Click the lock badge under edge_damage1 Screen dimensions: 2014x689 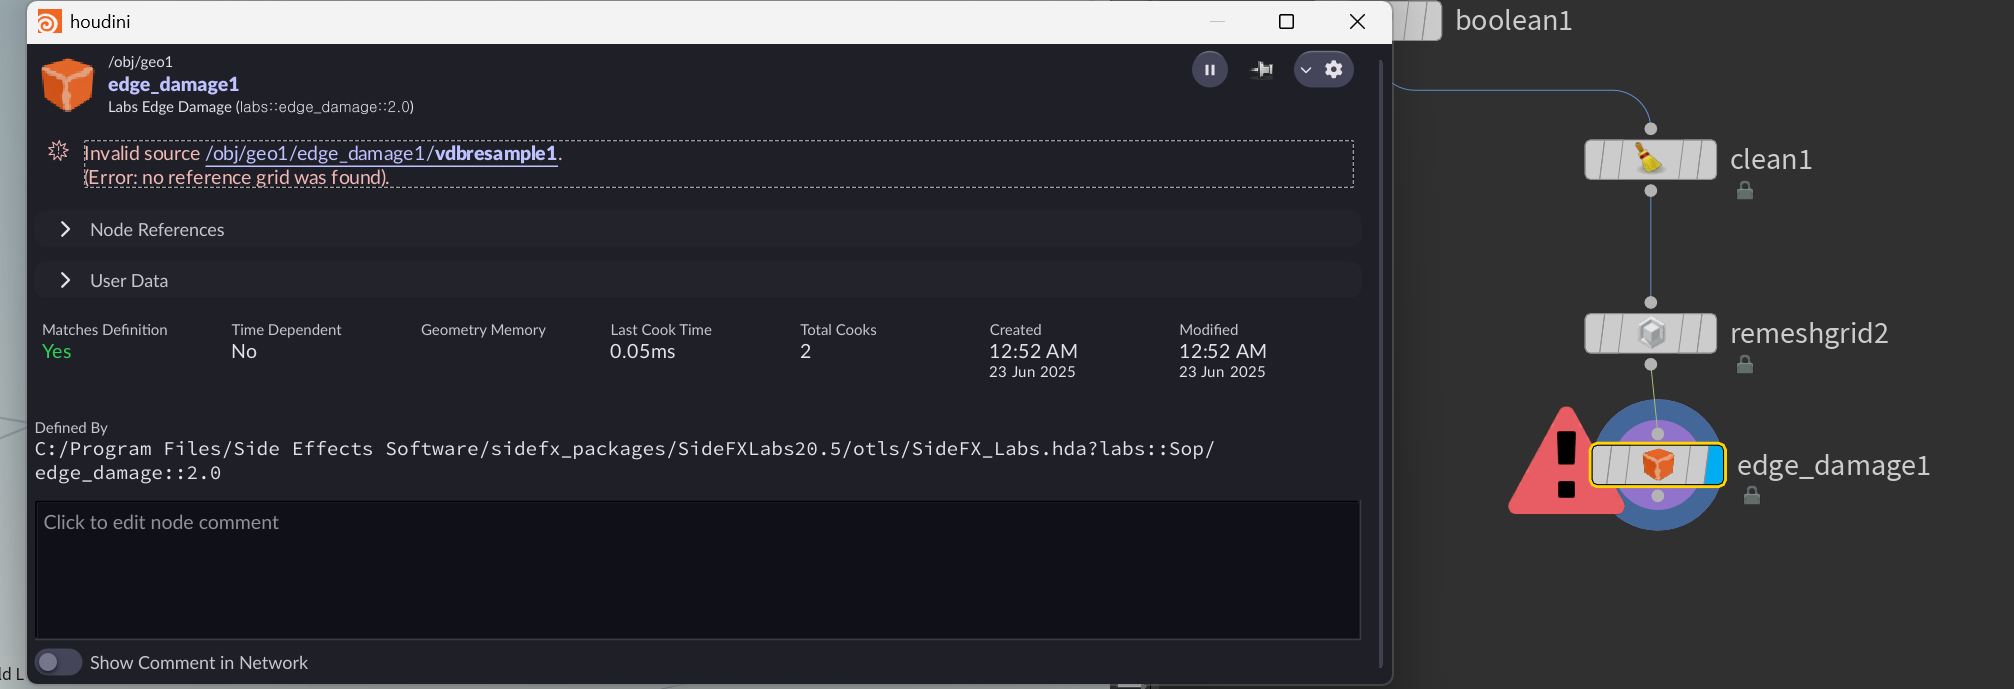[1752, 495]
